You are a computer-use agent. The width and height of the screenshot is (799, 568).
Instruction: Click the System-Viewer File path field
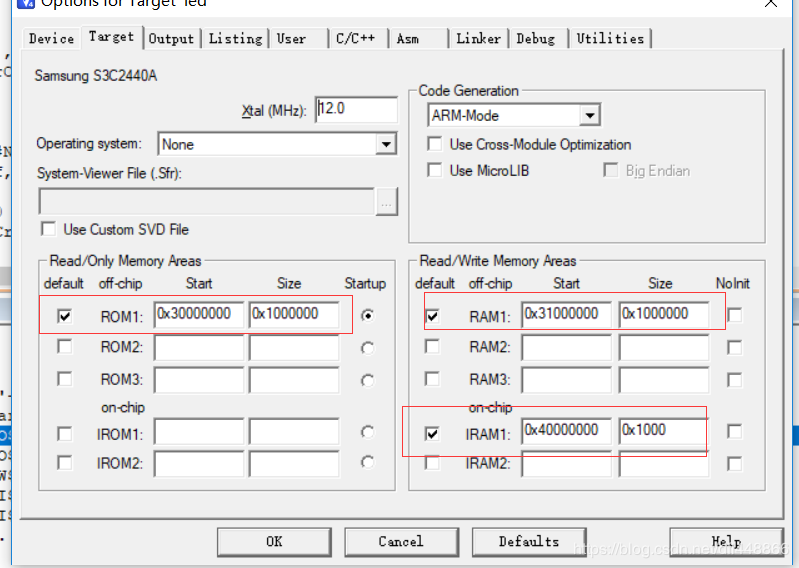point(206,202)
